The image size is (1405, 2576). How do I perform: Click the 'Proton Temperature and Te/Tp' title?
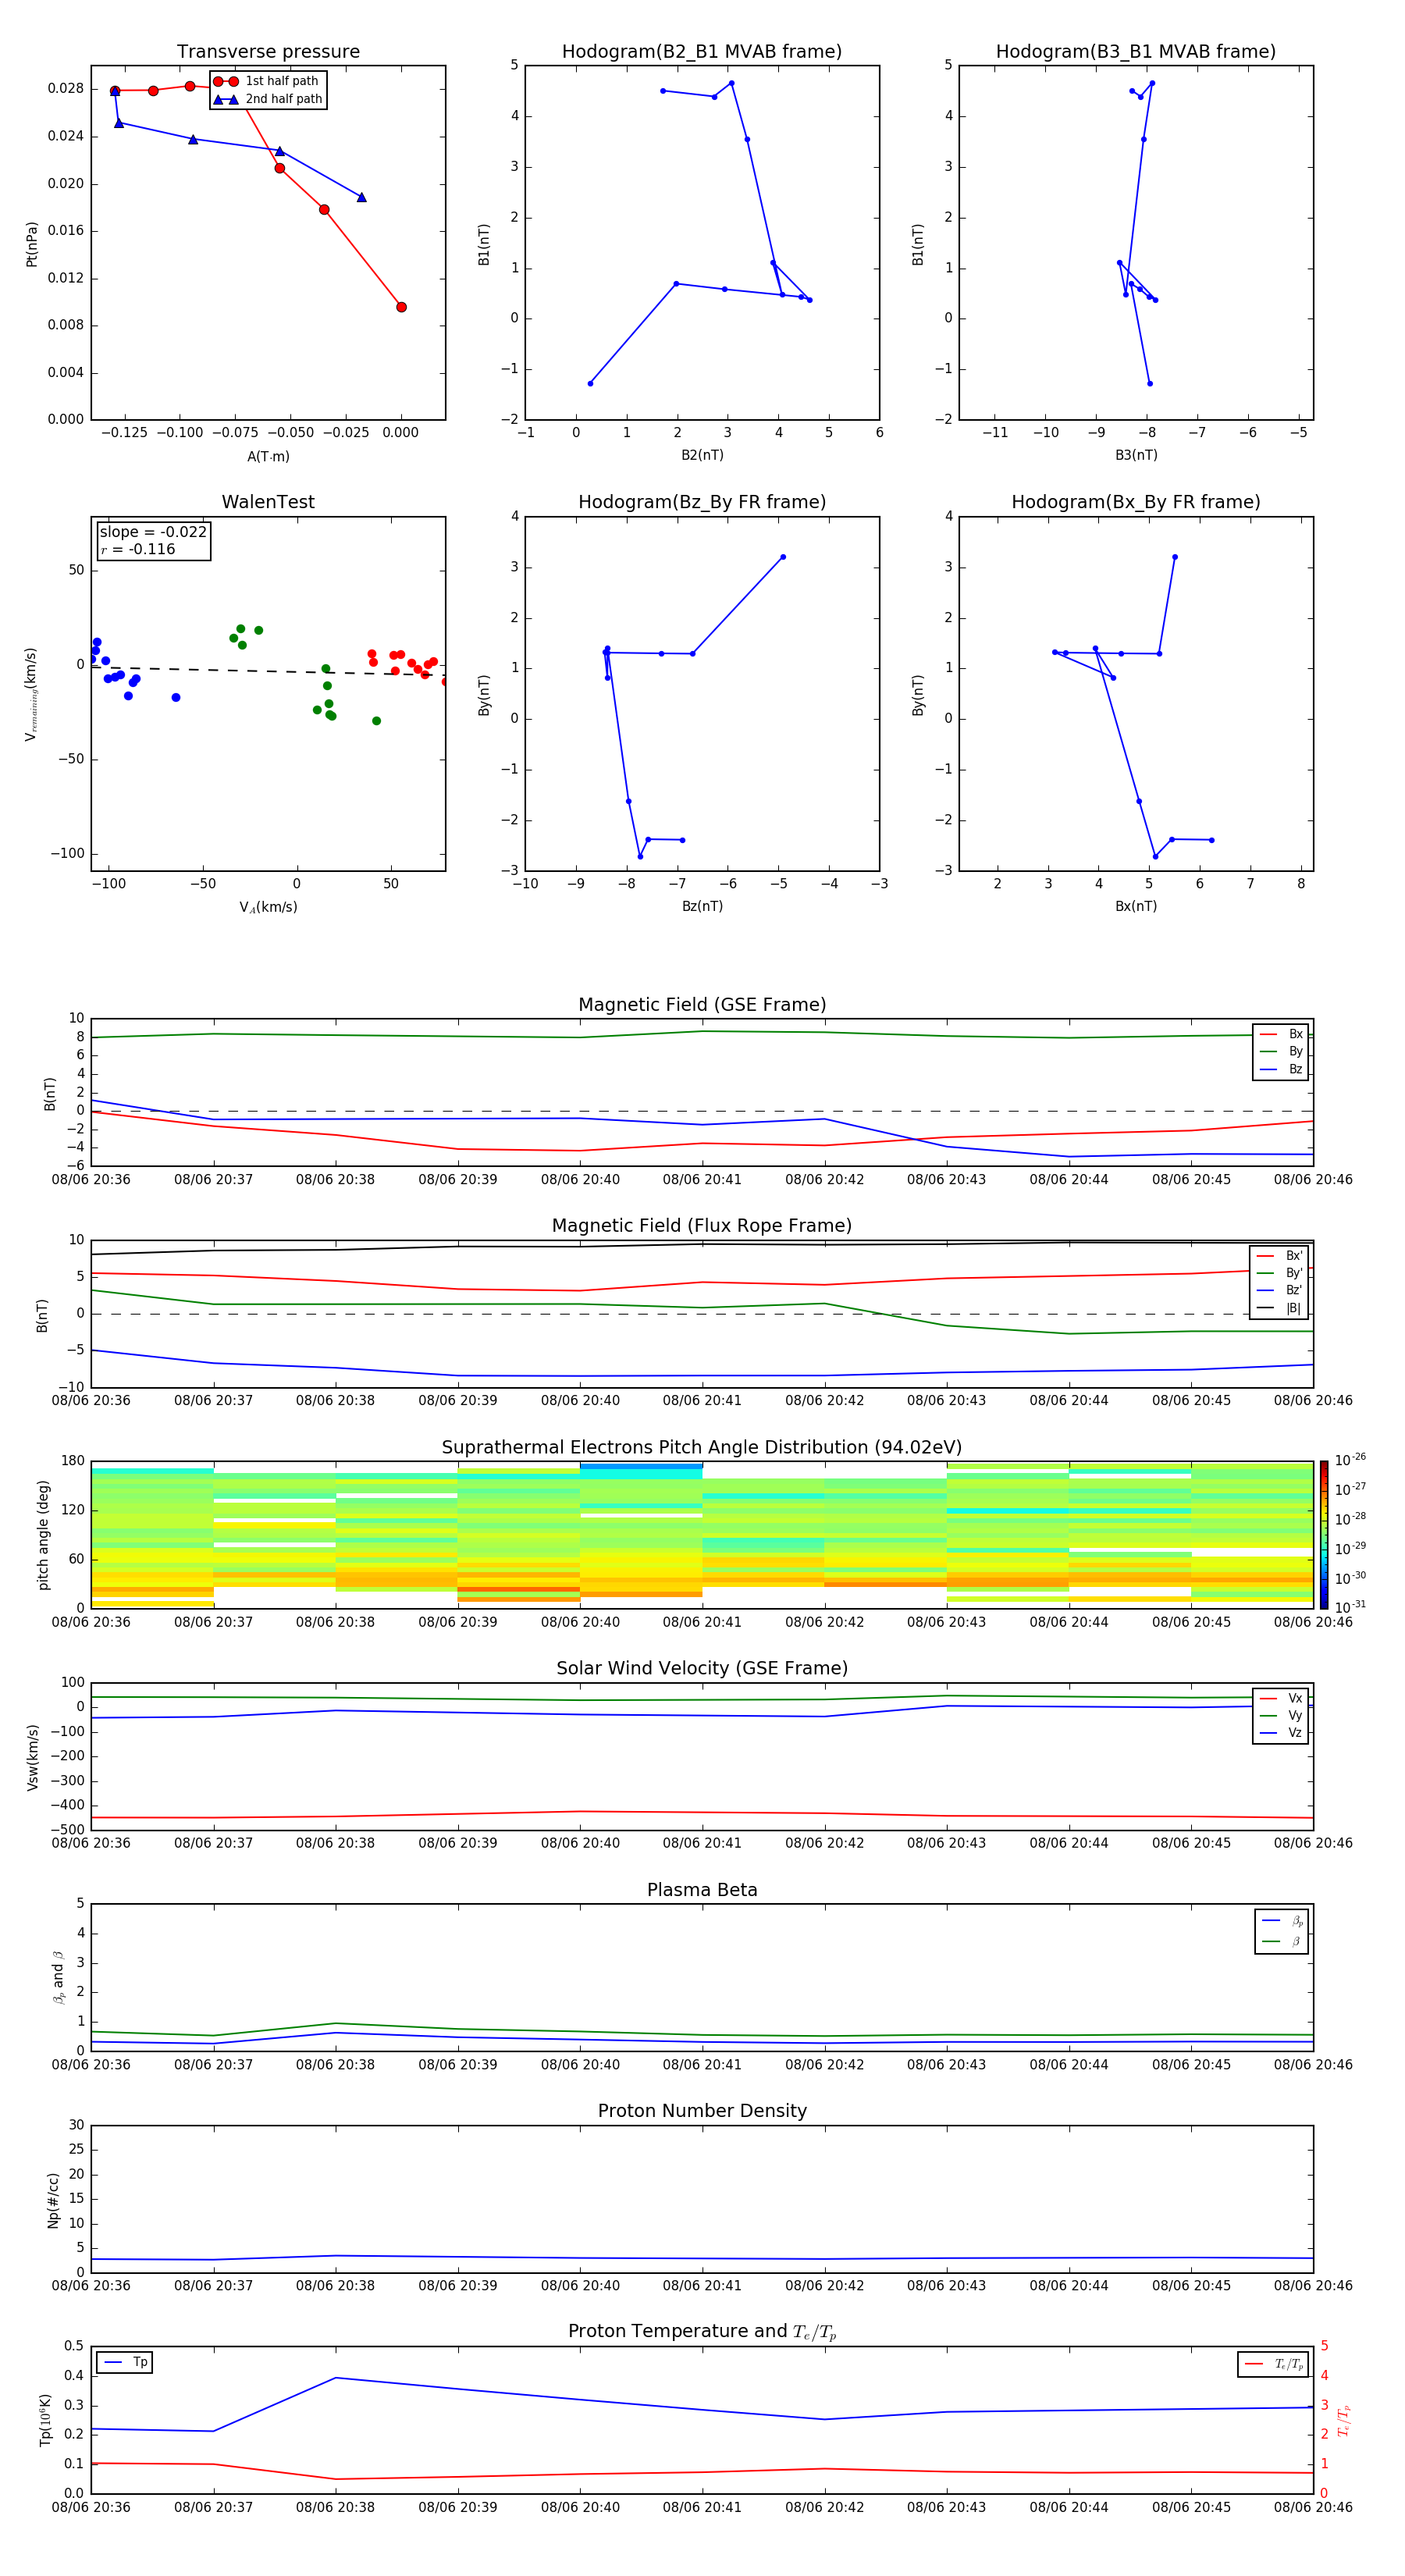pyautogui.click(x=702, y=2332)
